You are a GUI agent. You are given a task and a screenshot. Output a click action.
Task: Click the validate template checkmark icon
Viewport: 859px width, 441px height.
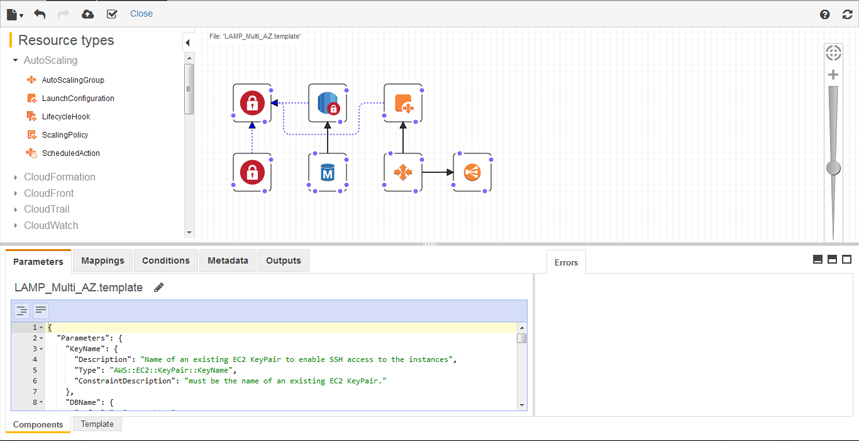[x=112, y=14]
